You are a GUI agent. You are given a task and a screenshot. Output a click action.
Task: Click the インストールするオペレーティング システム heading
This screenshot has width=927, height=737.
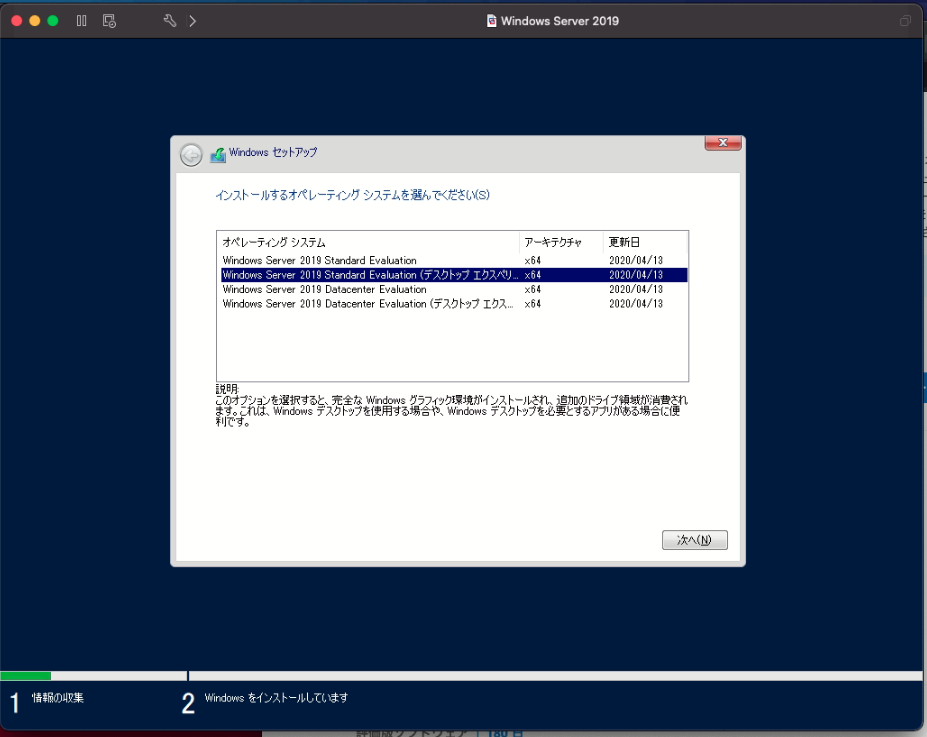tap(352, 195)
